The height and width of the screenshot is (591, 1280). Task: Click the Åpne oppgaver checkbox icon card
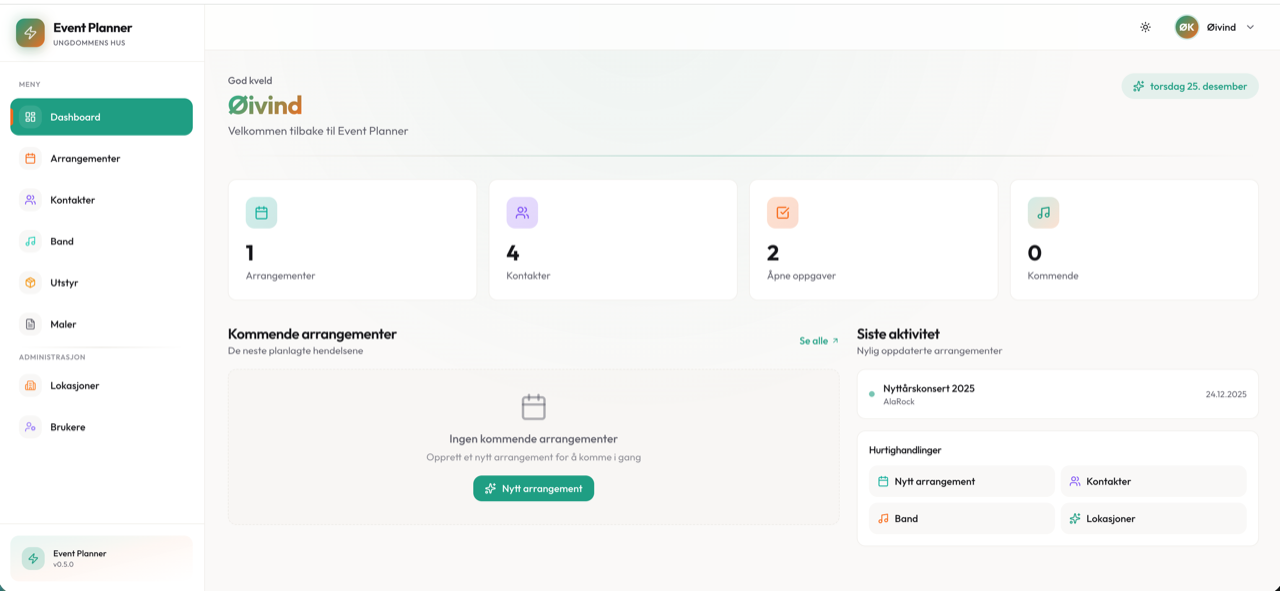pos(782,213)
